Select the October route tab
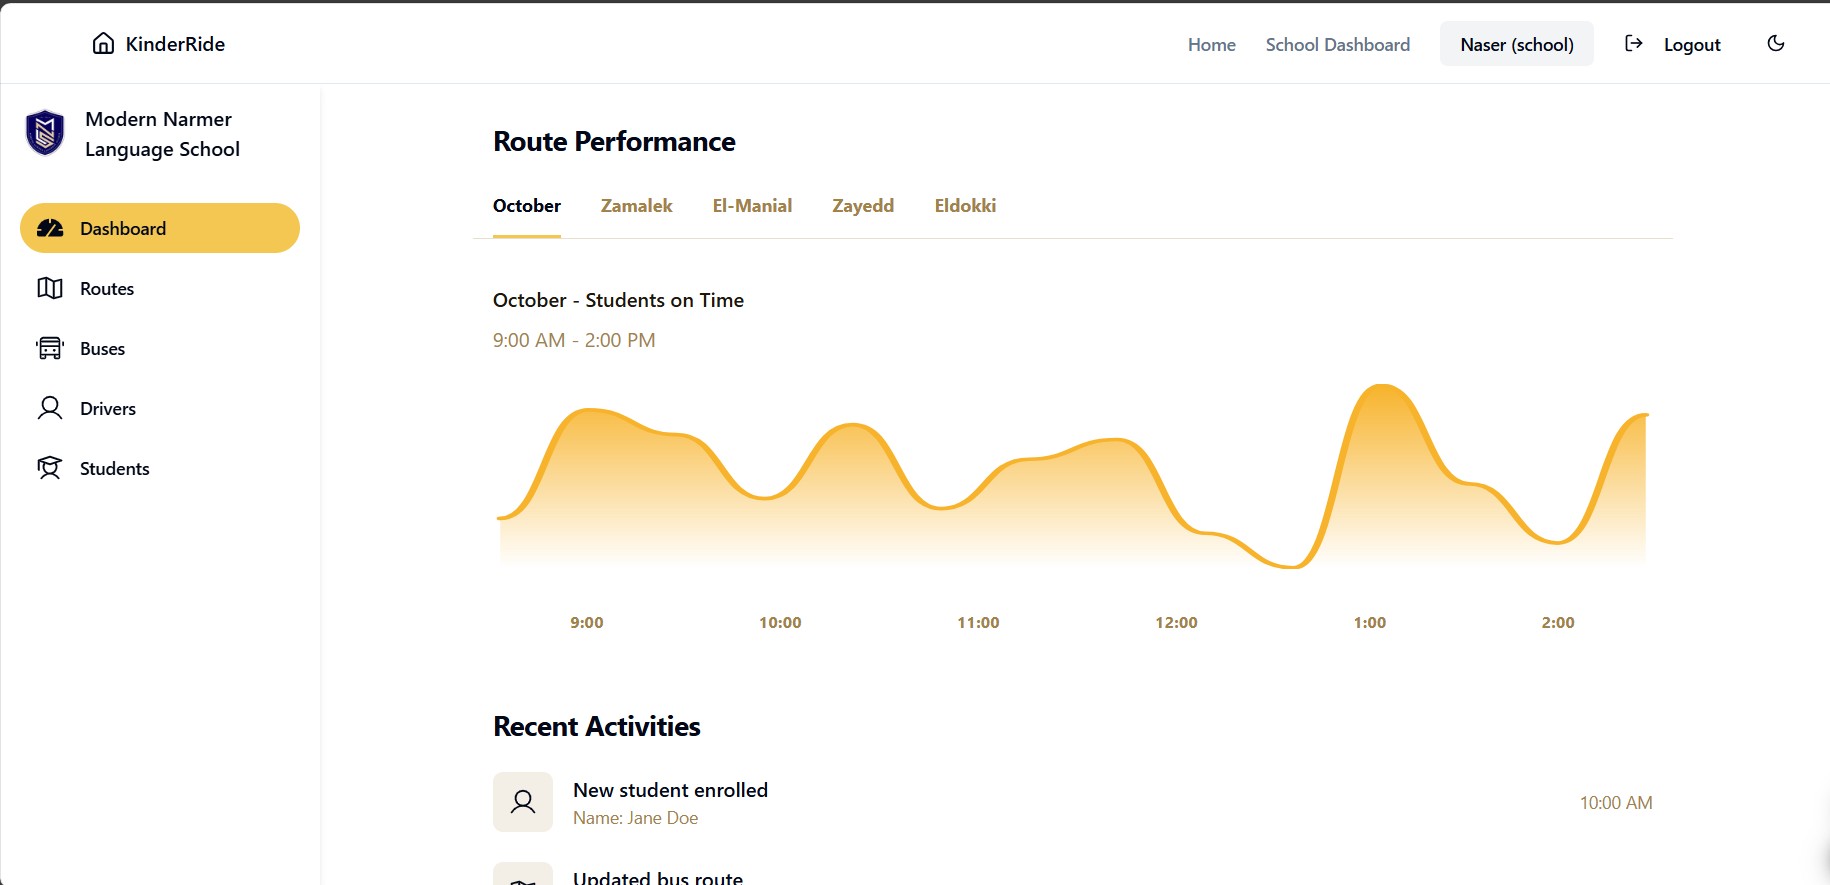Viewport: 1830px width, 885px height. tap(527, 206)
